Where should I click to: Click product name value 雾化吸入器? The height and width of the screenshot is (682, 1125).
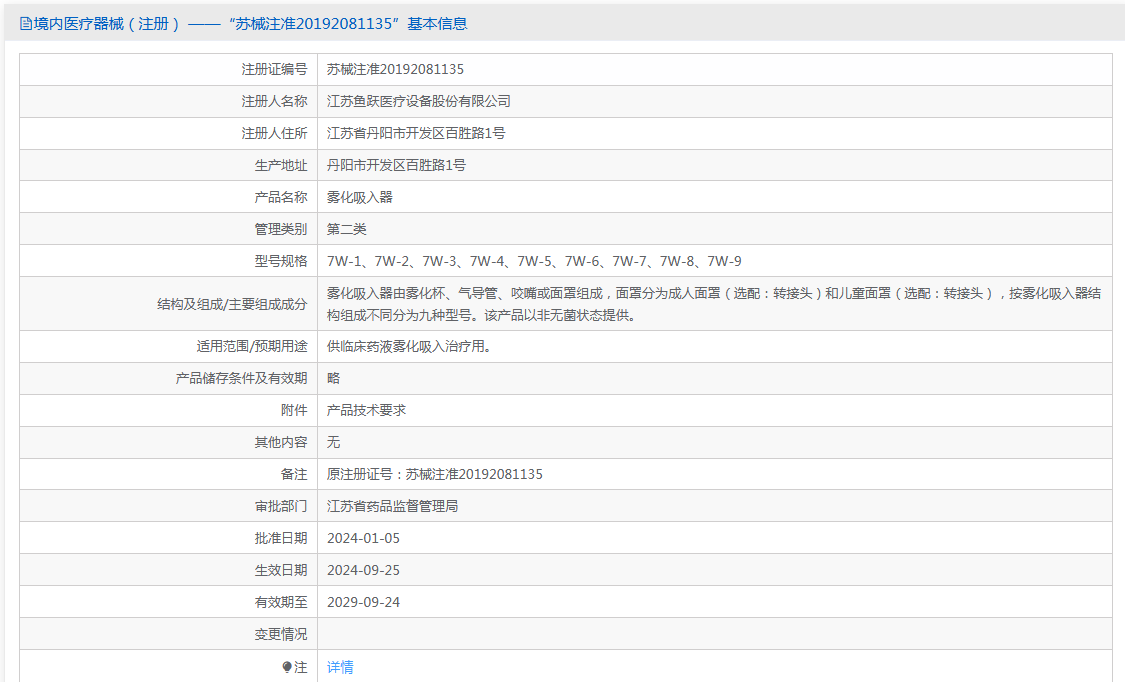click(x=360, y=197)
